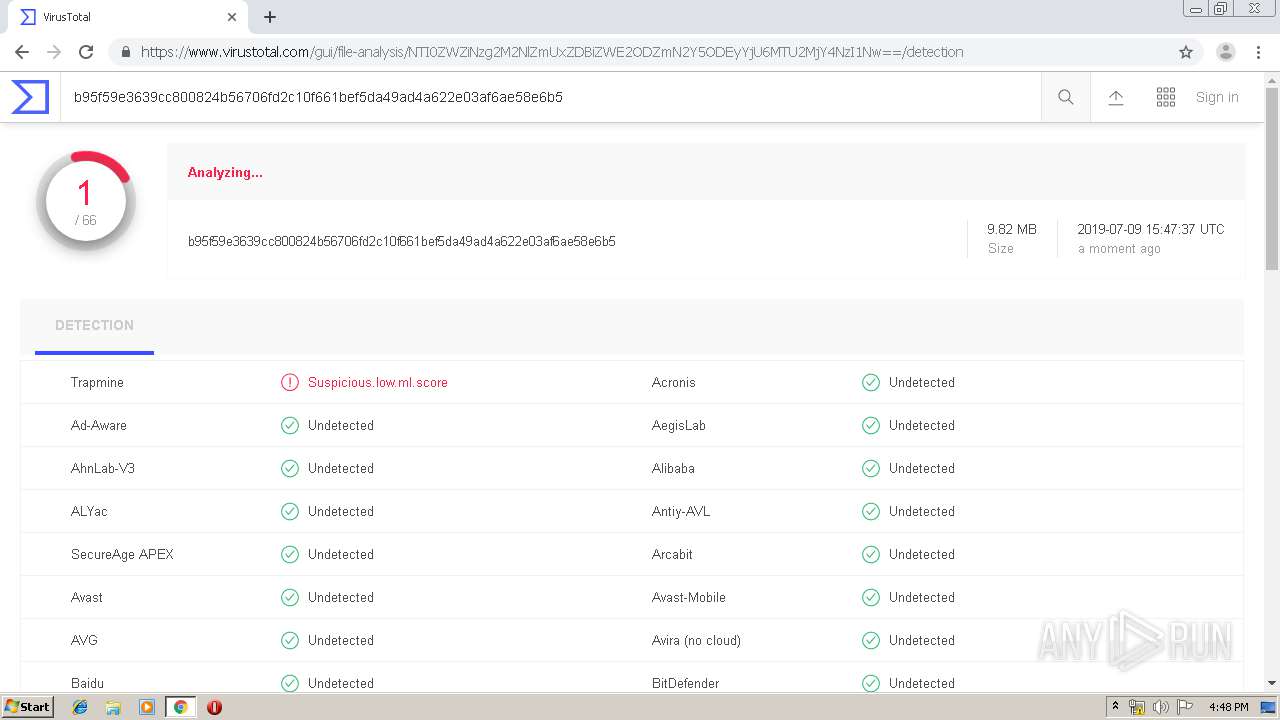Click the Avira (no cloud) checkmark icon
This screenshot has height=720, width=1280.
tap(871, 640)
